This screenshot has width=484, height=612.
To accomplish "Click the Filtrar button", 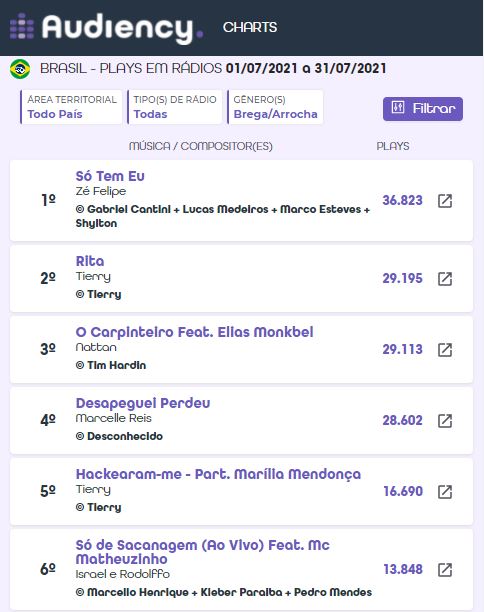I will coord(423,109).
